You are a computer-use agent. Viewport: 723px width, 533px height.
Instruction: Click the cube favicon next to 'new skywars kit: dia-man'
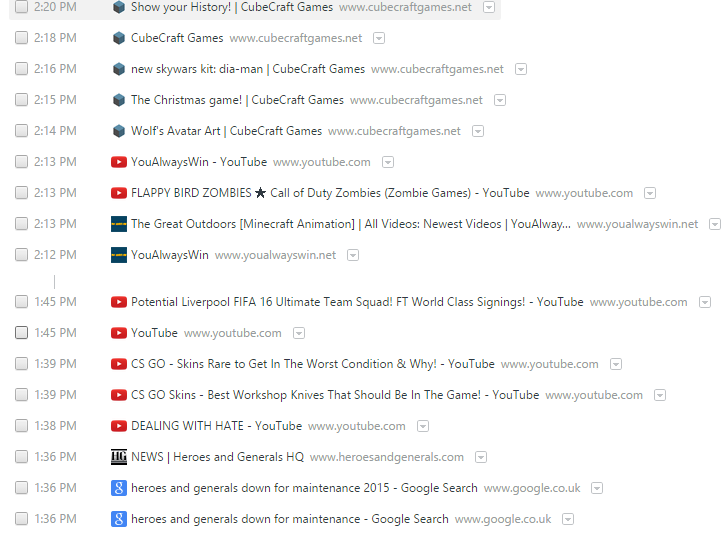[x=119, y=69]
